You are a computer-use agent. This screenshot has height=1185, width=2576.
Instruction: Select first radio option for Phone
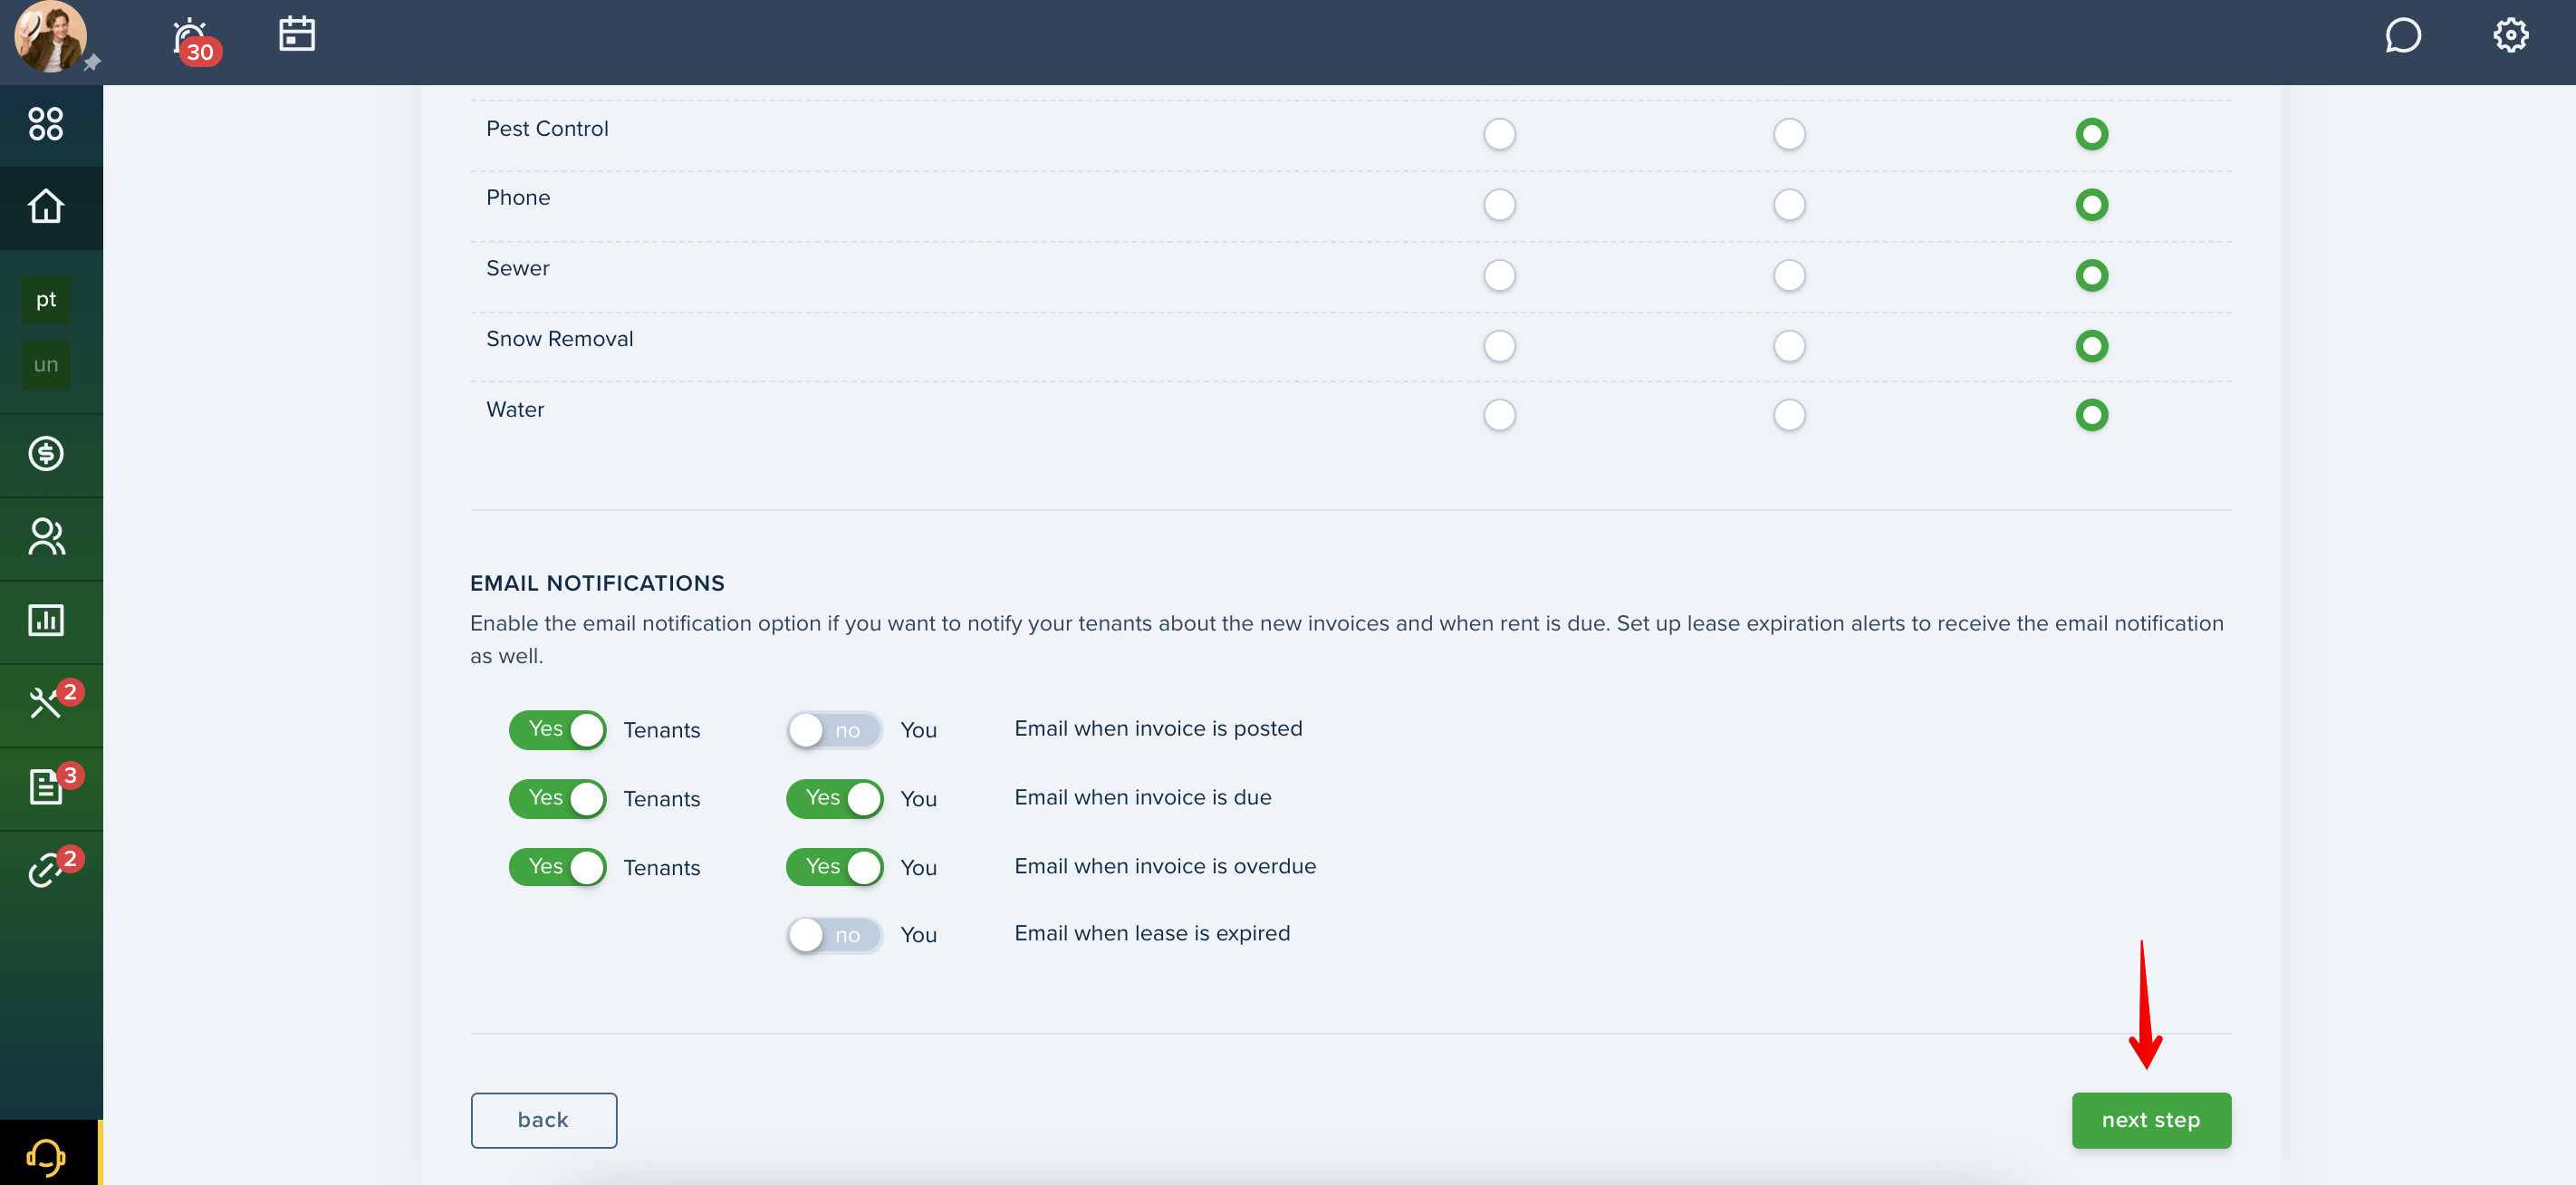1499,205
